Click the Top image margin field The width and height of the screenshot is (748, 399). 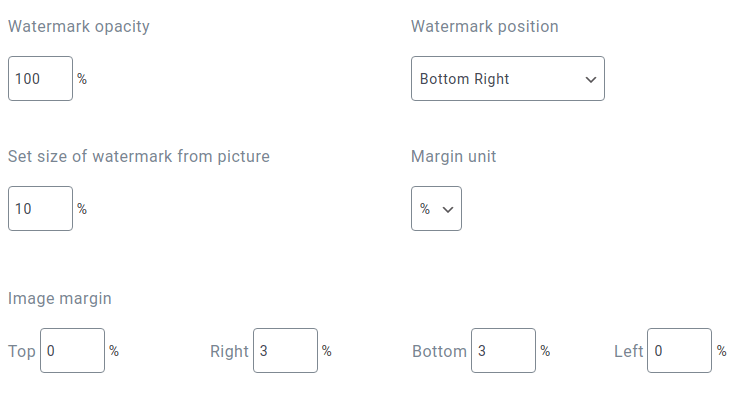[x=73, y=350]
